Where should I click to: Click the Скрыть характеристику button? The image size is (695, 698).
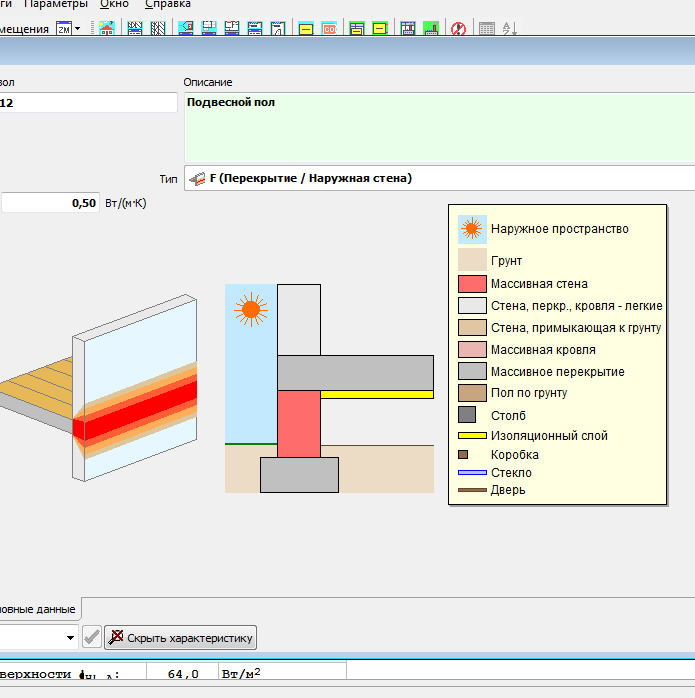(x=180, y=637)
